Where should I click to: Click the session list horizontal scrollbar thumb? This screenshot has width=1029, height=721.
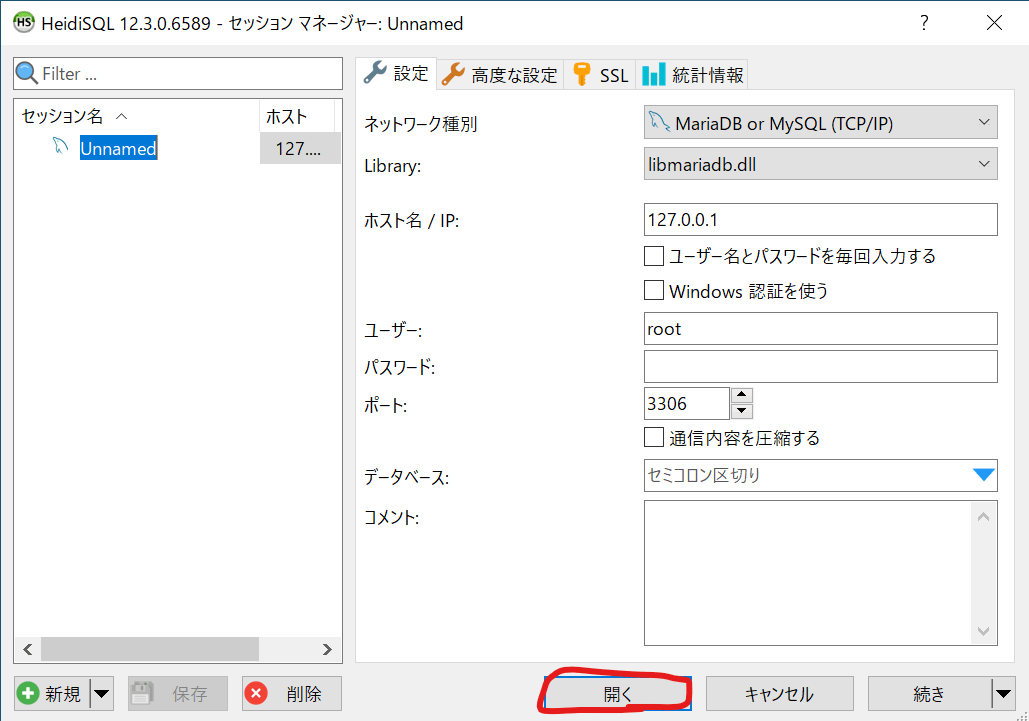point(150,649)
